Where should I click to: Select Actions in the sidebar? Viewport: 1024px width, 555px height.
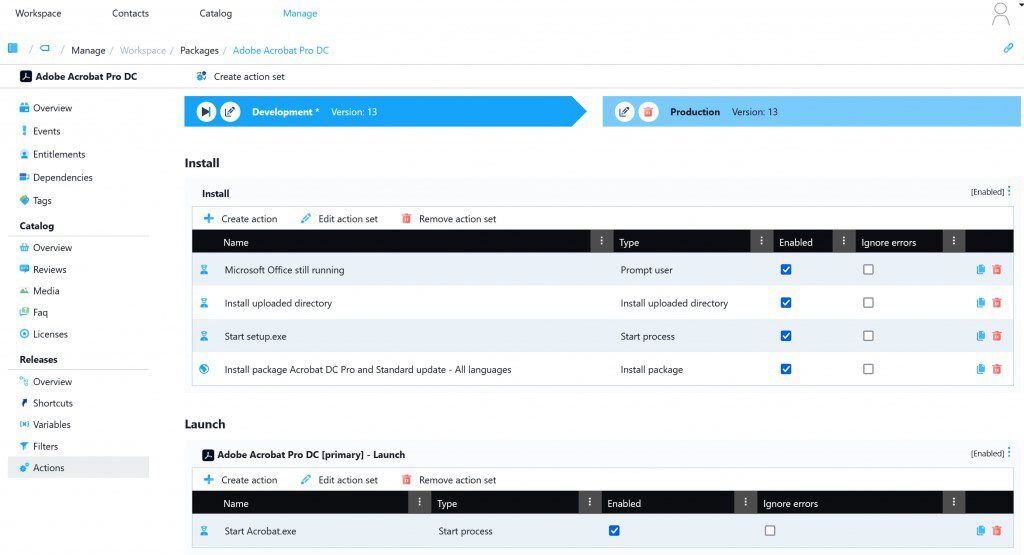(78, 468)
